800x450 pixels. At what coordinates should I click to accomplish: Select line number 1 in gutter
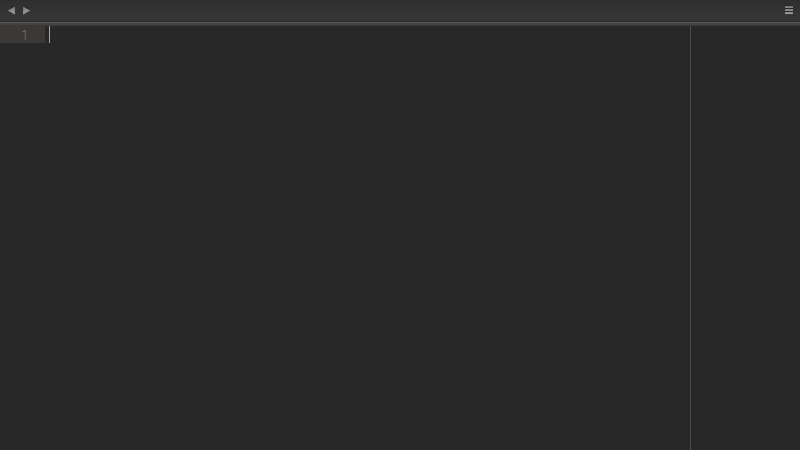pyautogui.click(x=24, y=35)
